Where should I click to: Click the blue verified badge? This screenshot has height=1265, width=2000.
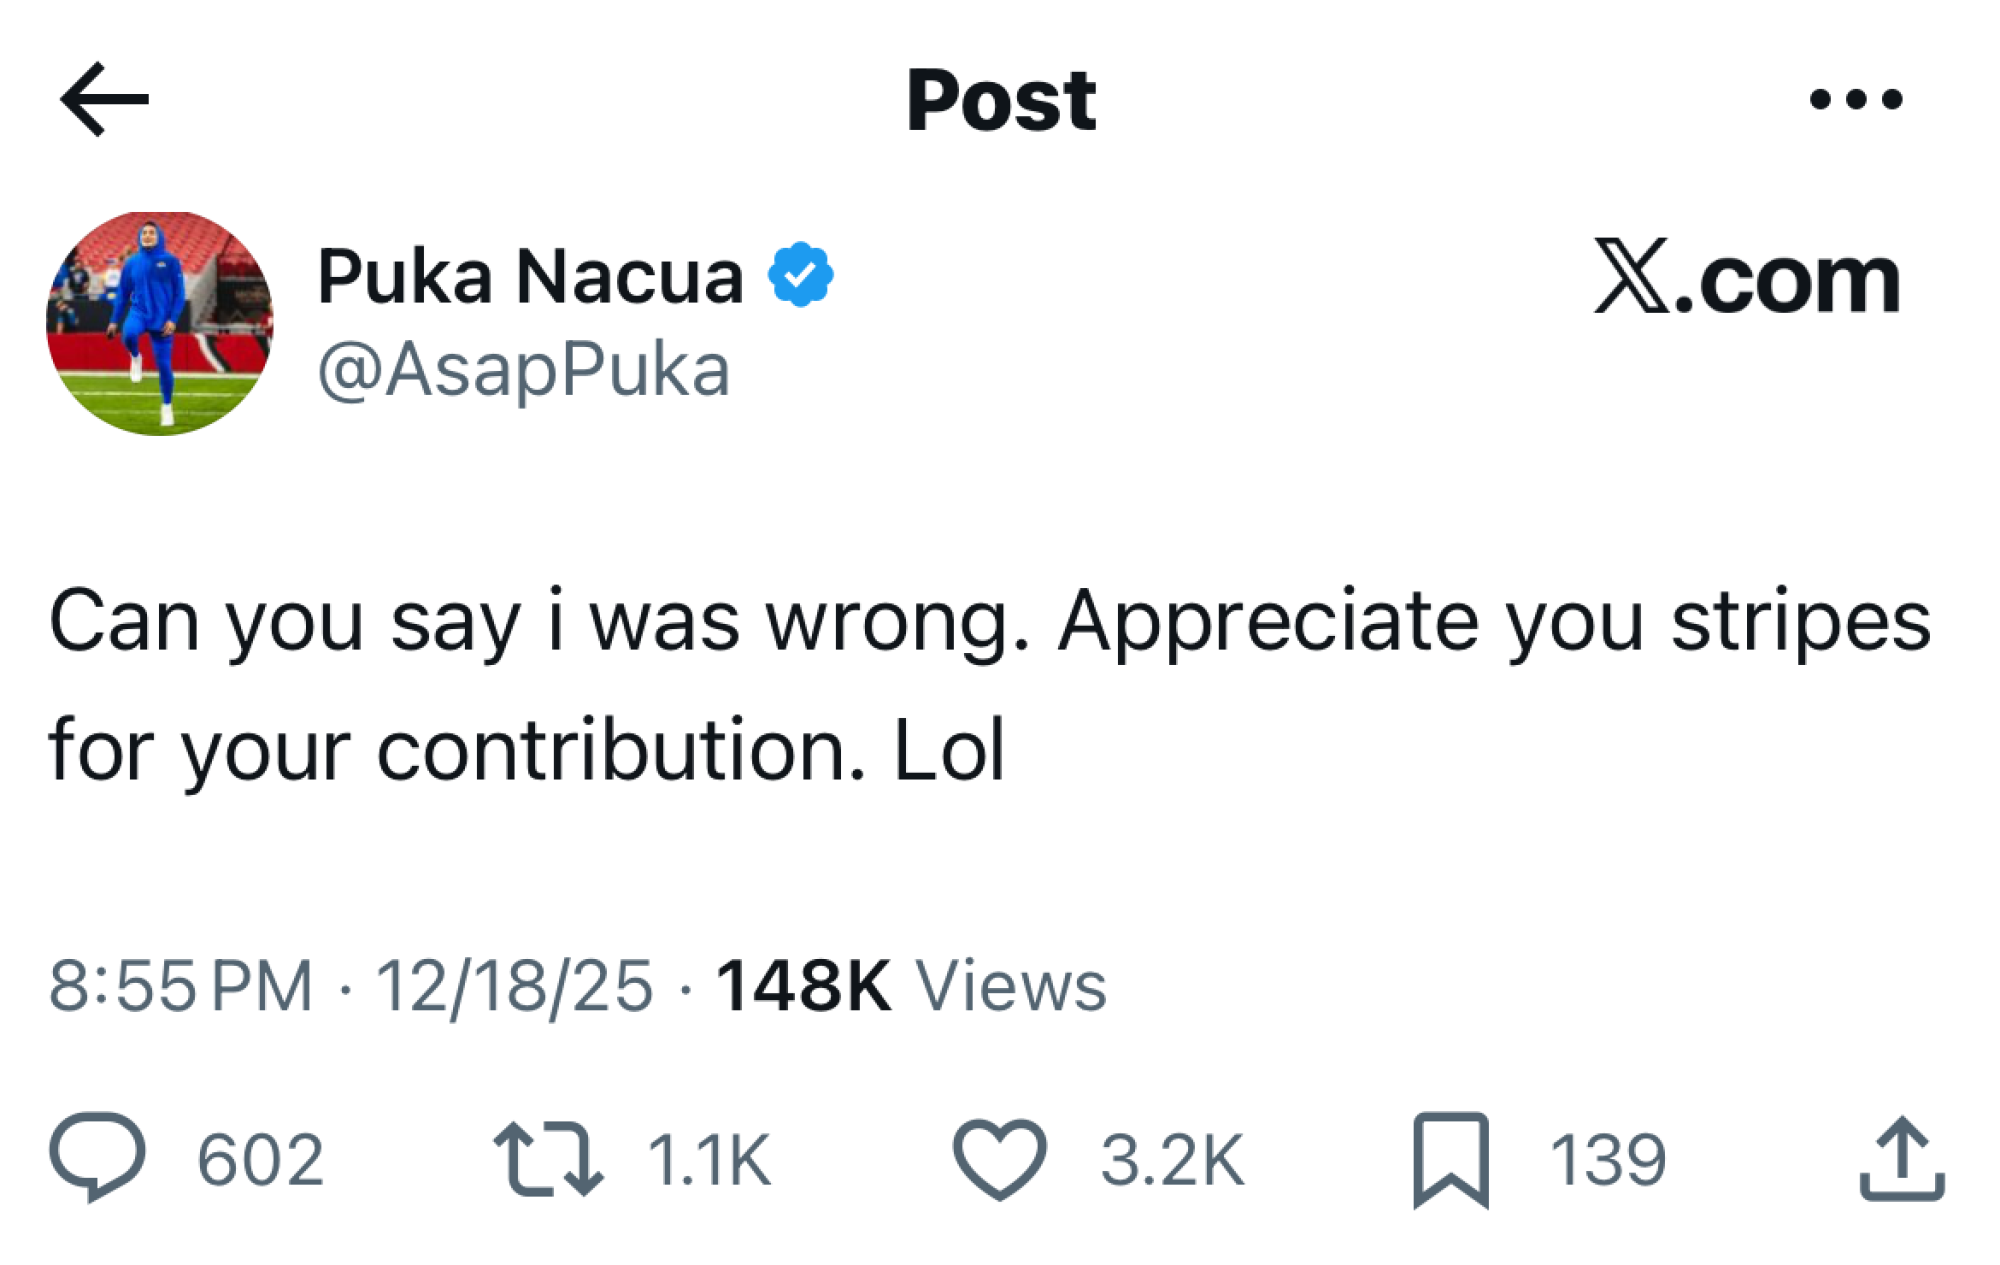click(x=800, y=275)
